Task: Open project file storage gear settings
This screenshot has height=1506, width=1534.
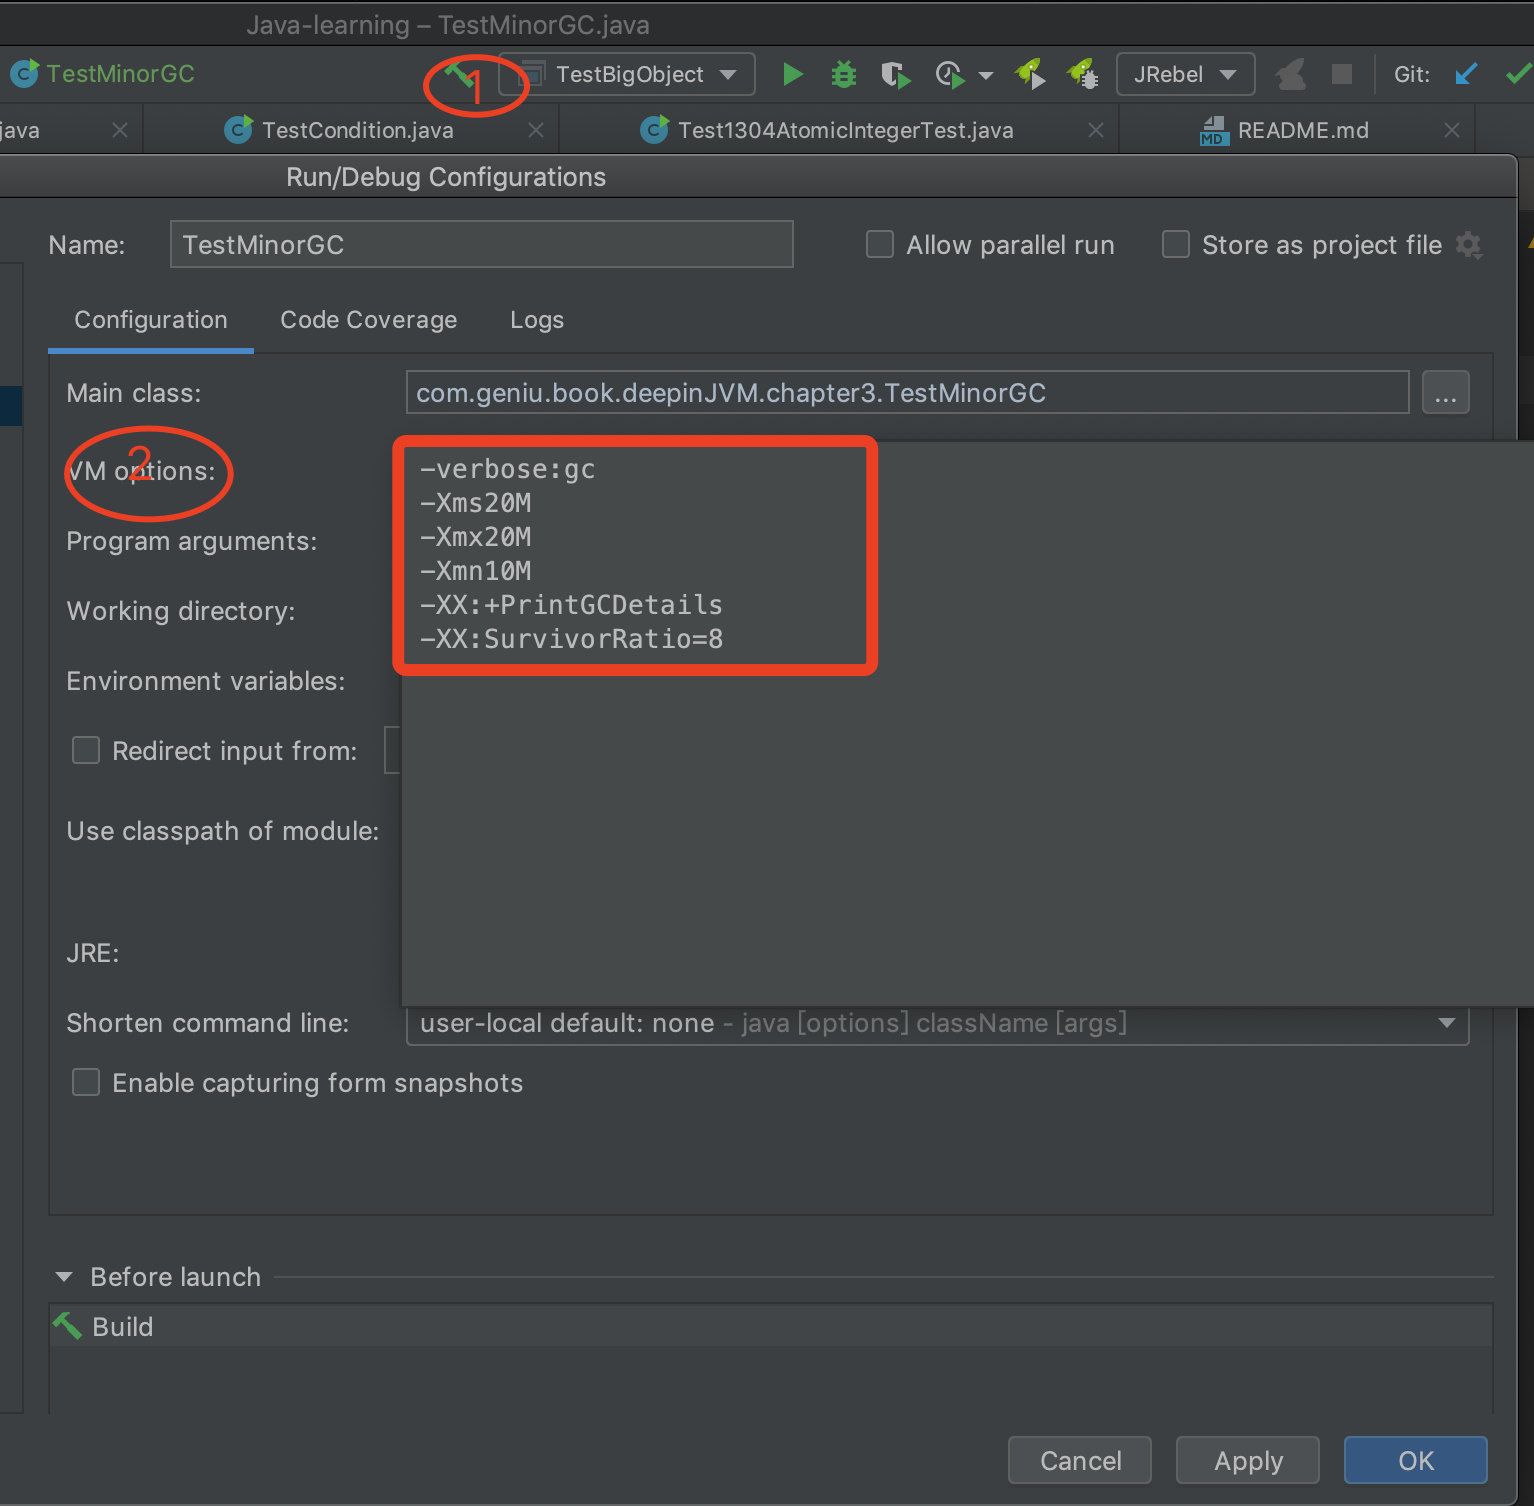Action: pos(1468,245)
